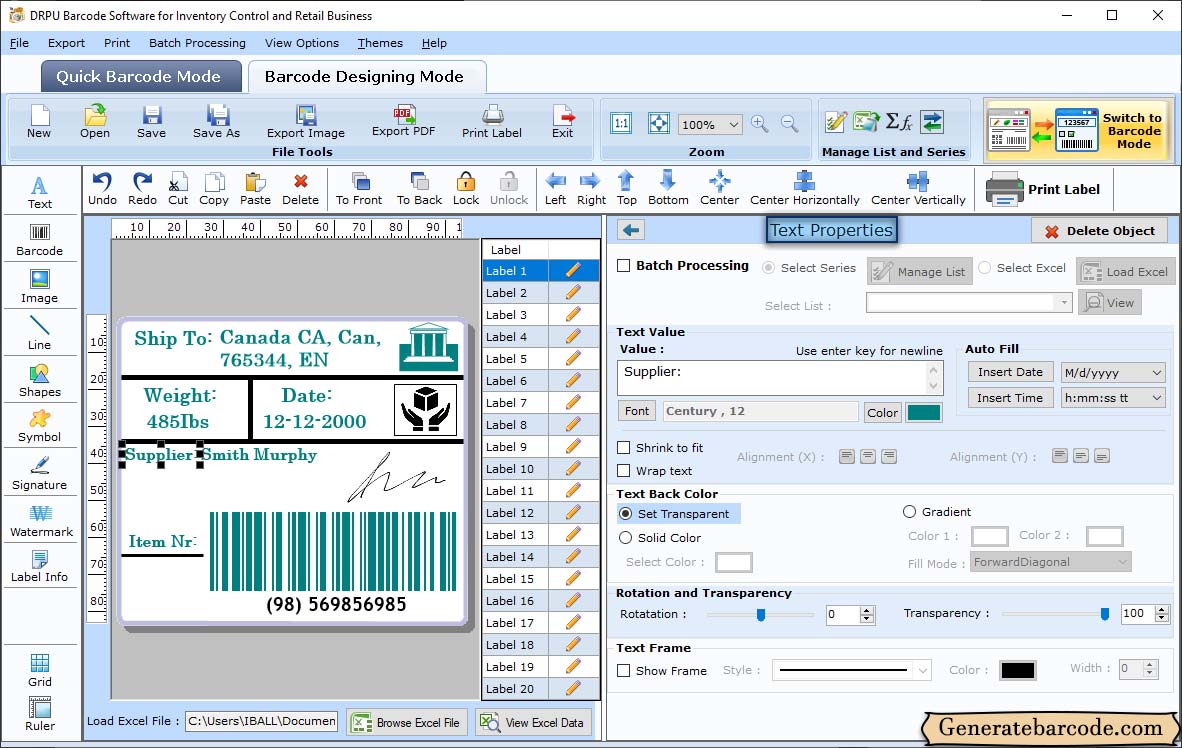Cut the selected object

(178, 189)
